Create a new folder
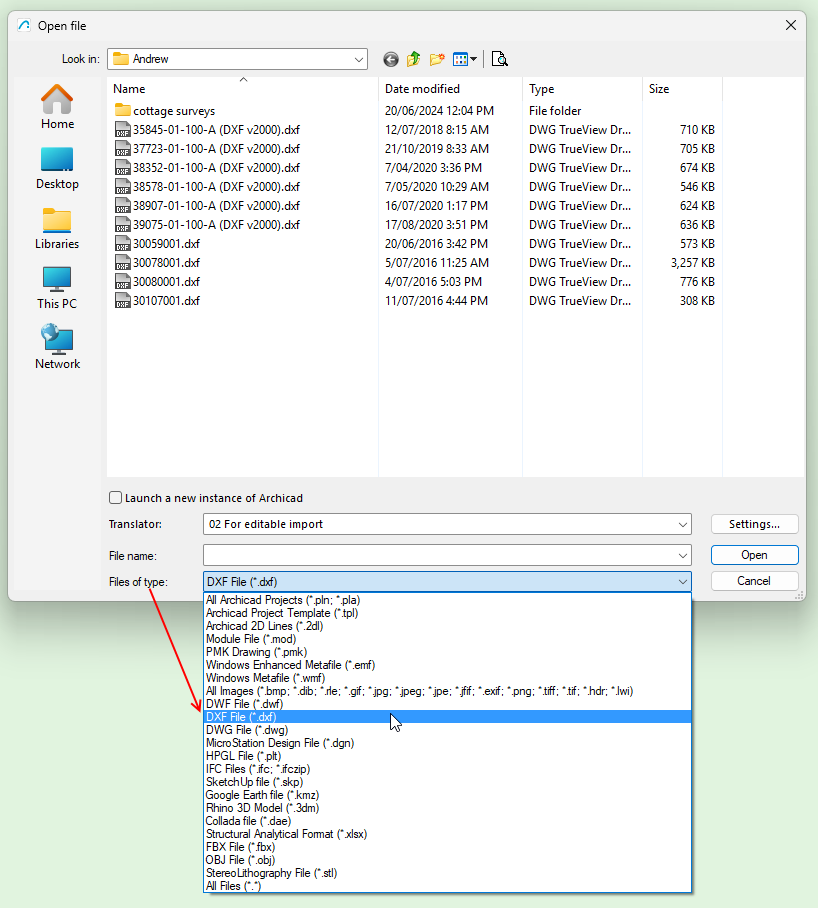The image size is (818, 908). pyautogui.click(x=437, y=59)
